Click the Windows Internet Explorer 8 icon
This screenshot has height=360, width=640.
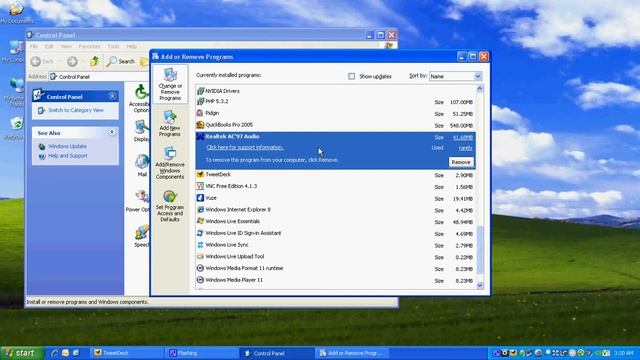coord(200,209)
